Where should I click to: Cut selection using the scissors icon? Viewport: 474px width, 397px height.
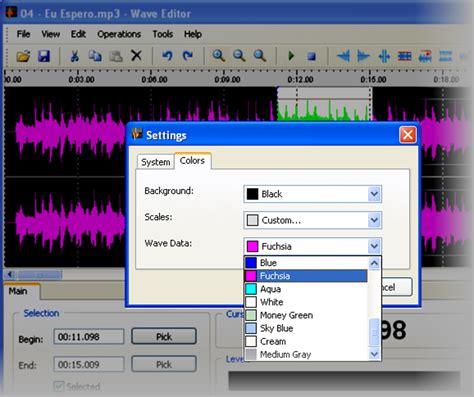[75, 56]
